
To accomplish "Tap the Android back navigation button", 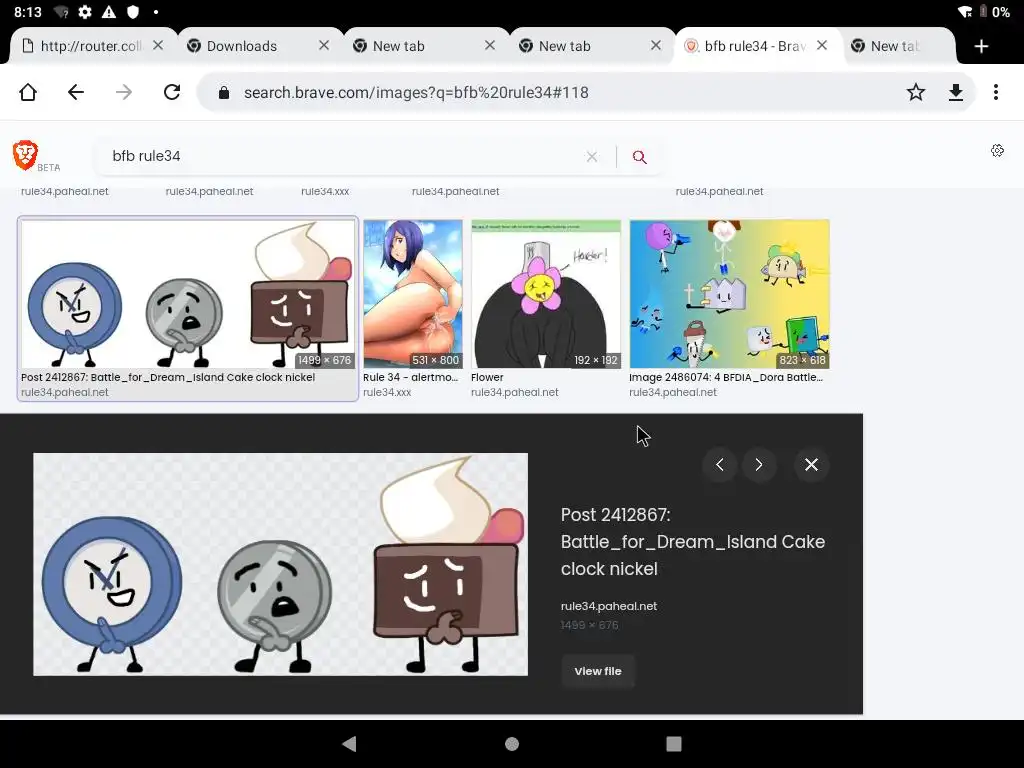I will click(349, 744).
